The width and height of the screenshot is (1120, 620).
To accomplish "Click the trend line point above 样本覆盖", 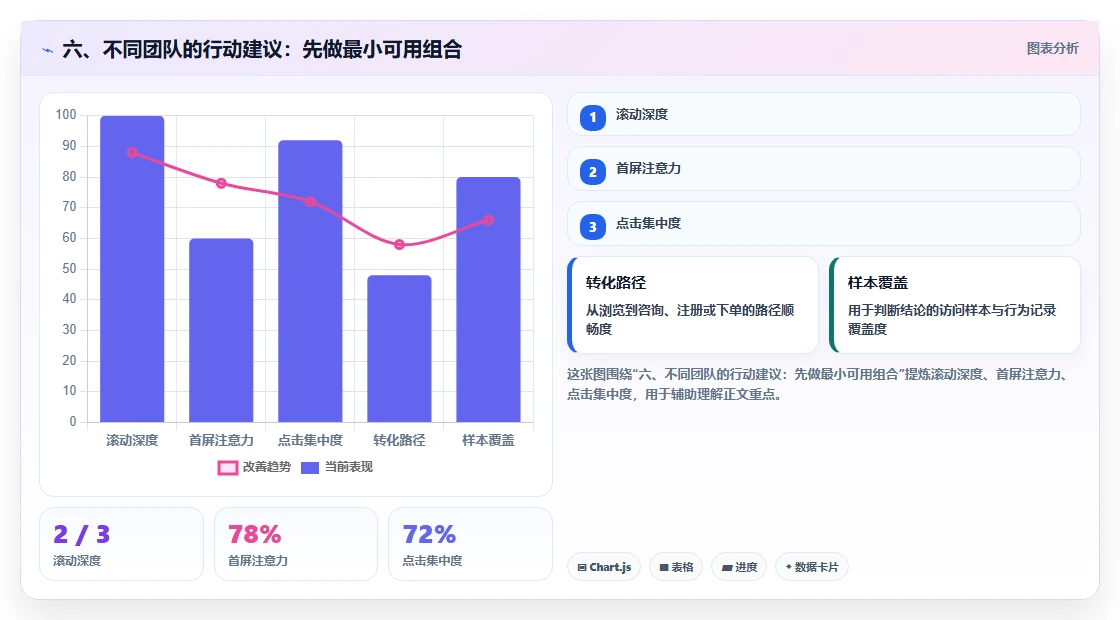I will 489,220.
